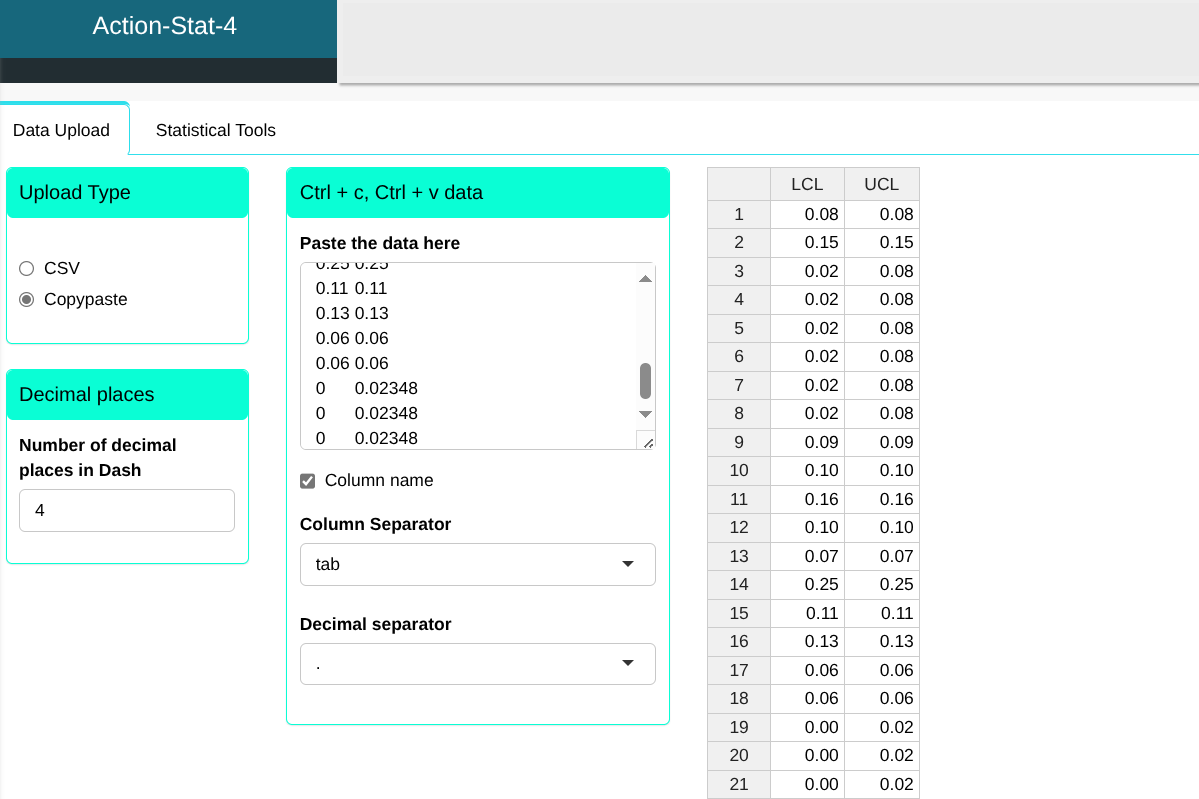Select the Copypaste radio option
The width and height of the screenshot is (1199, 799).
coord(27,299)
